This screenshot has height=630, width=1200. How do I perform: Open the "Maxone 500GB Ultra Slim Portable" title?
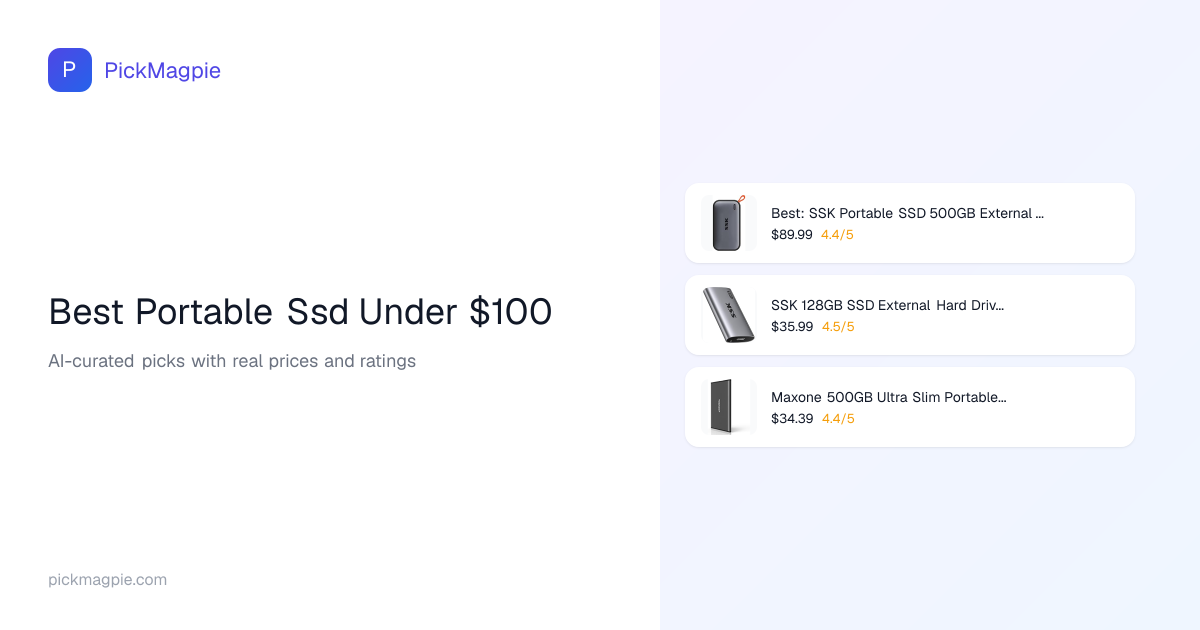tap(888, 397)
